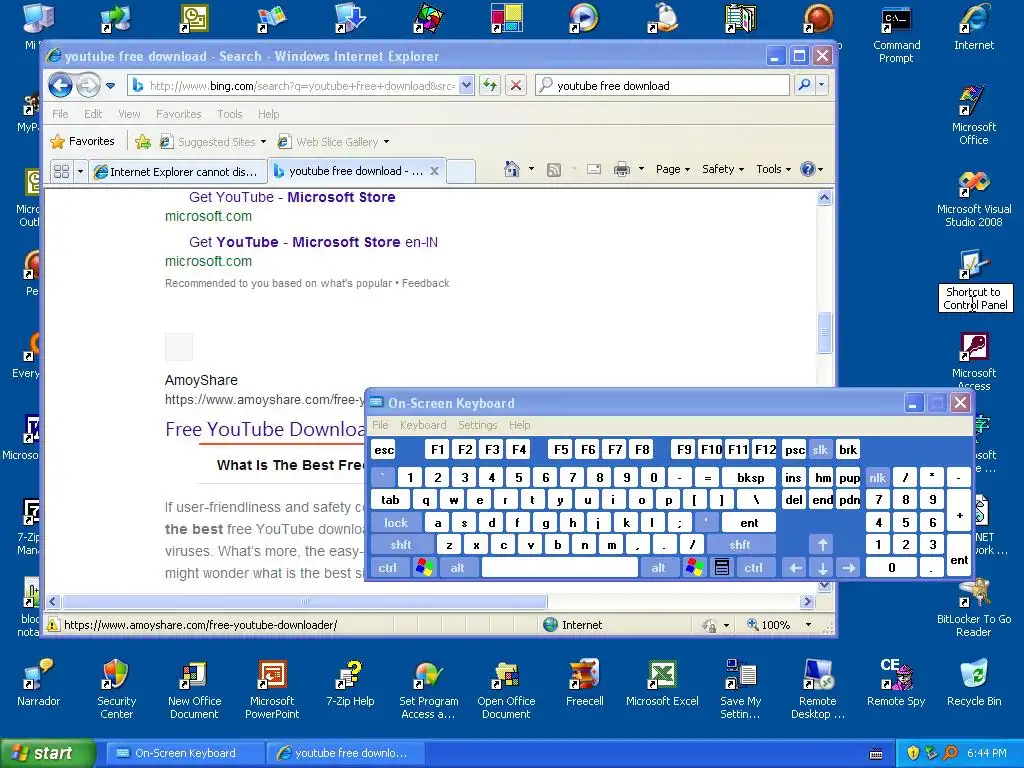Select 7-Zip Help desktop icon

tap(350, 684)
